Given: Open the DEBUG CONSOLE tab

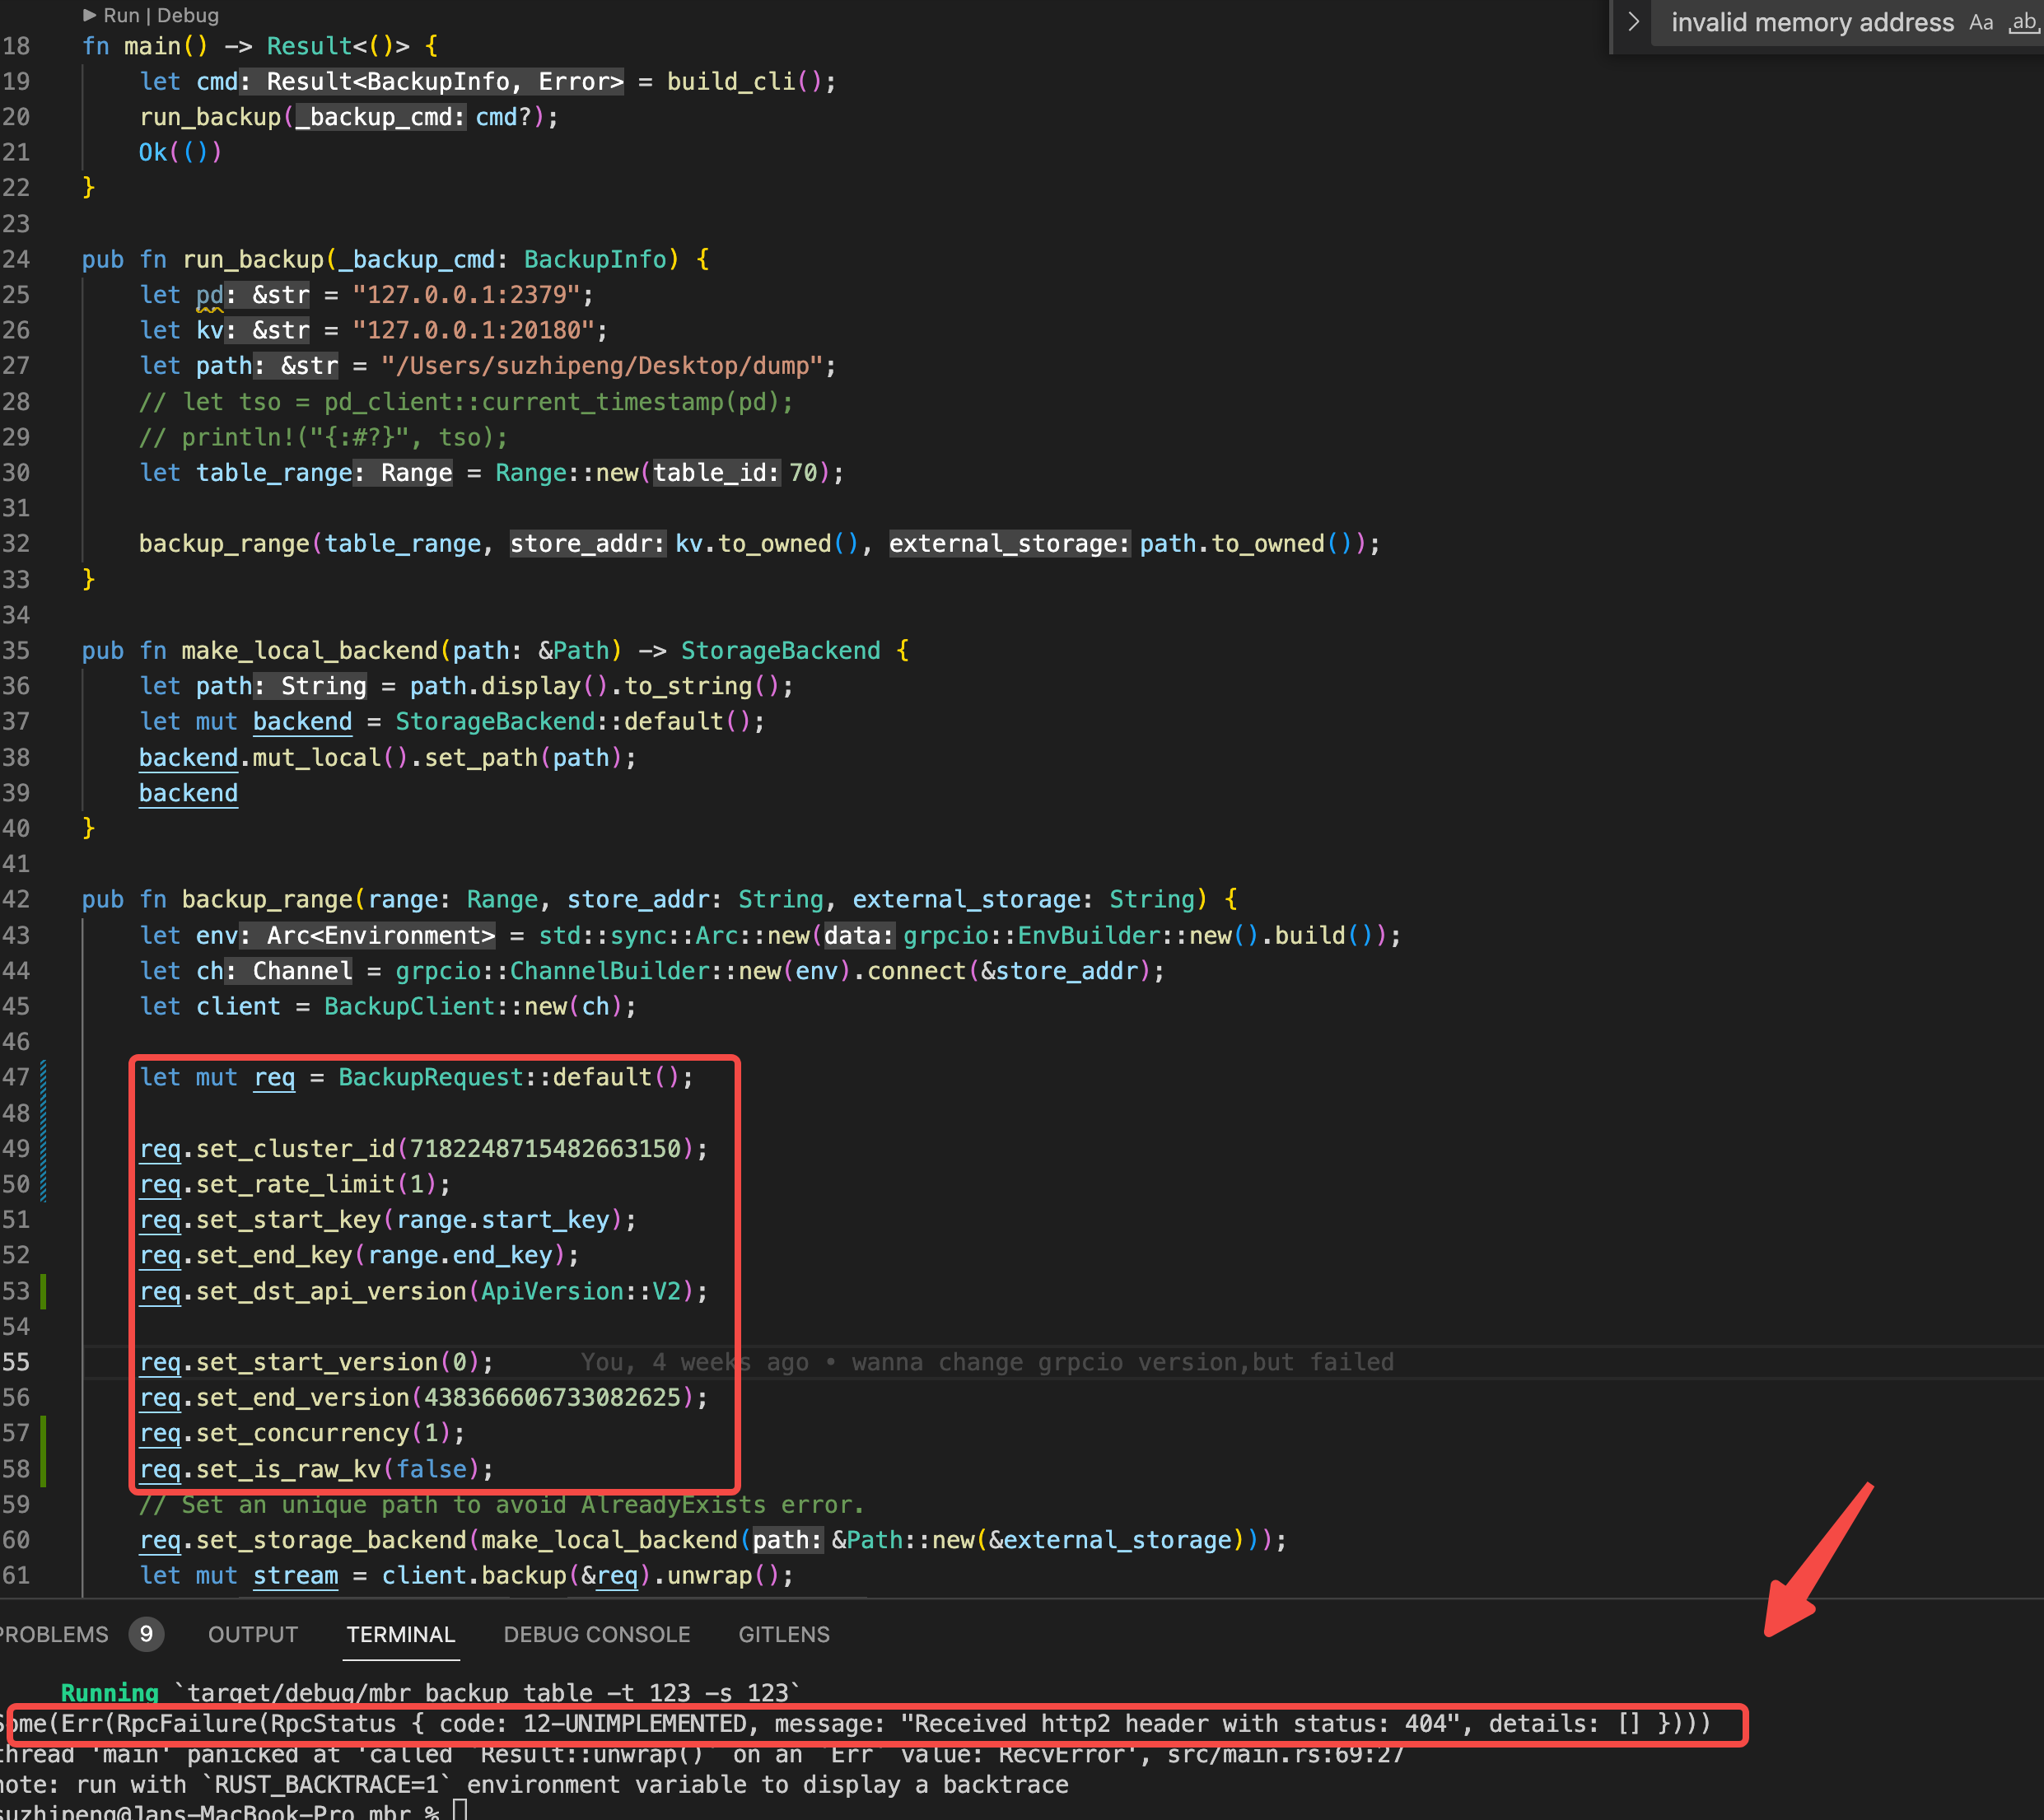Looking at the screenshot, I should pos(596,1633).
